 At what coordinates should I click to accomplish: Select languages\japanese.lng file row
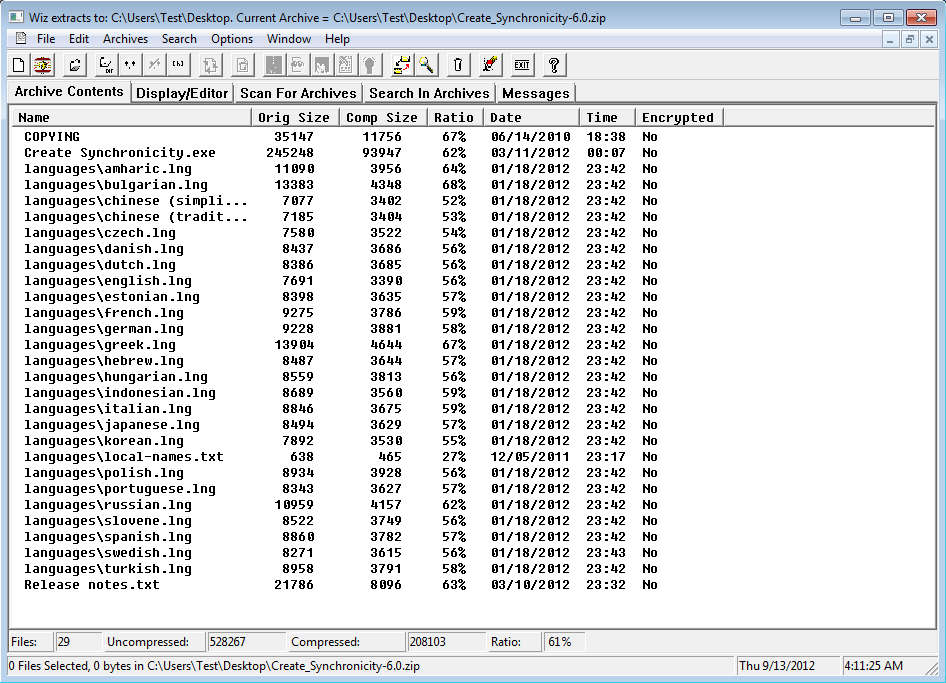tap(112, 425)
